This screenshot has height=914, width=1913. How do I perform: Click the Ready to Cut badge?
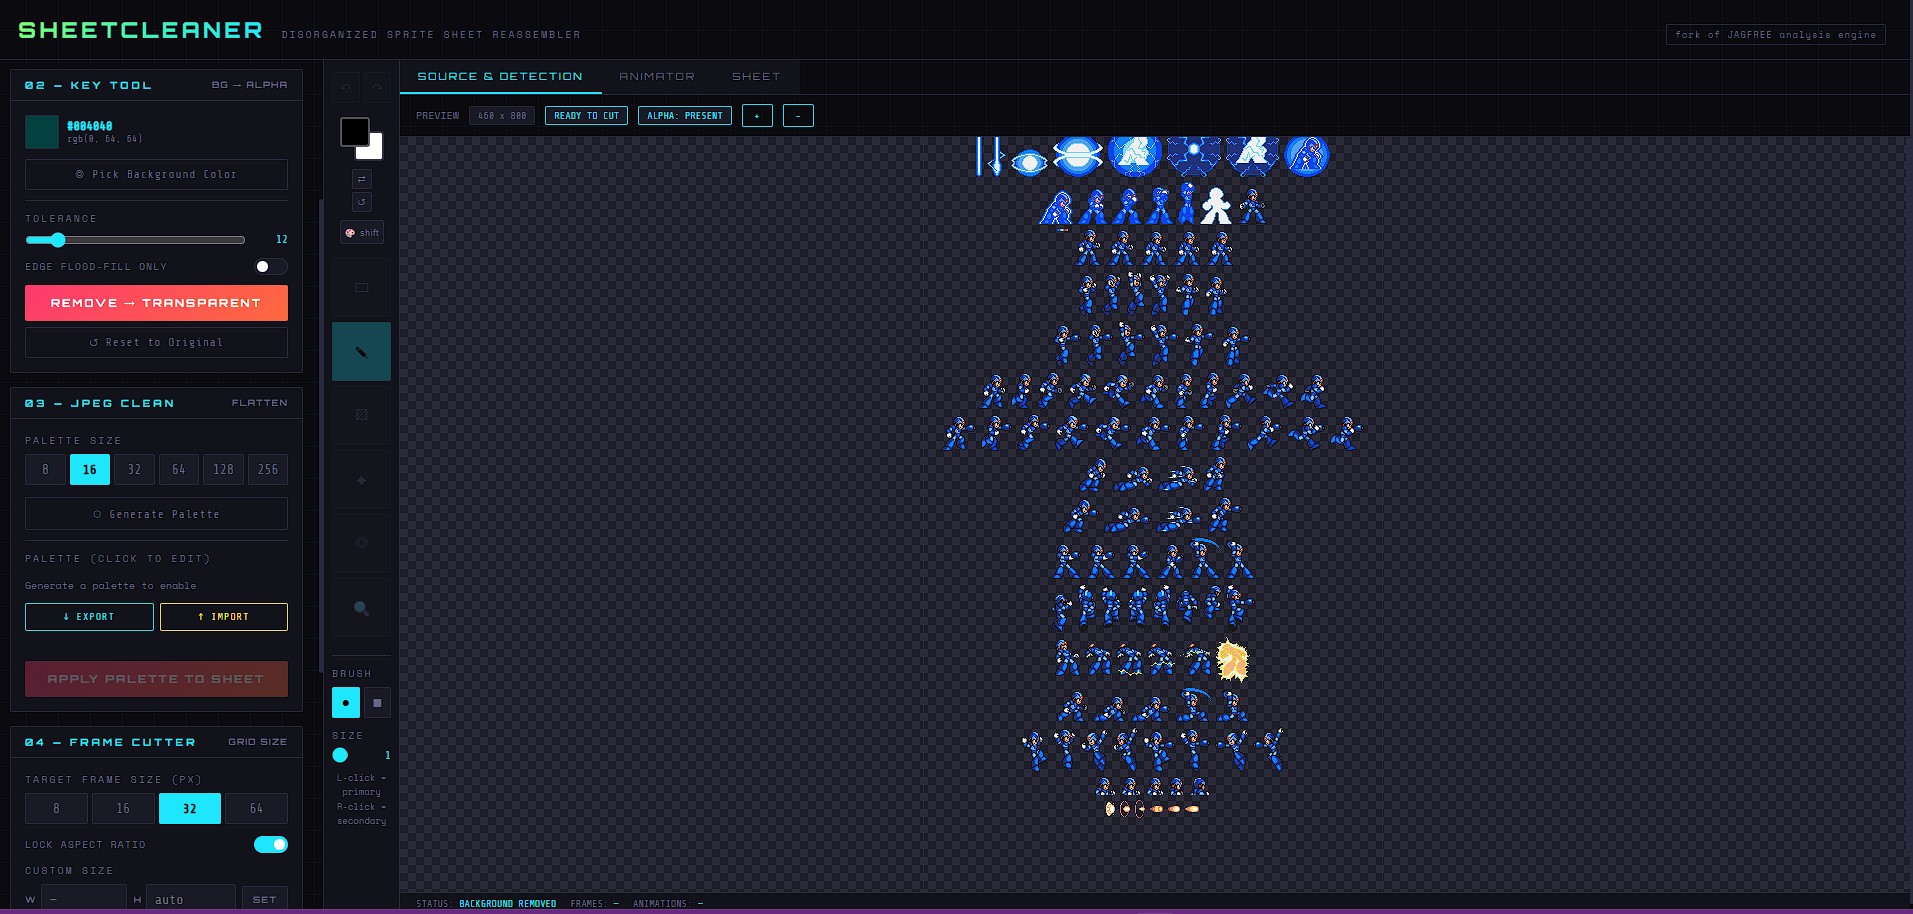[x=587, y=116]
